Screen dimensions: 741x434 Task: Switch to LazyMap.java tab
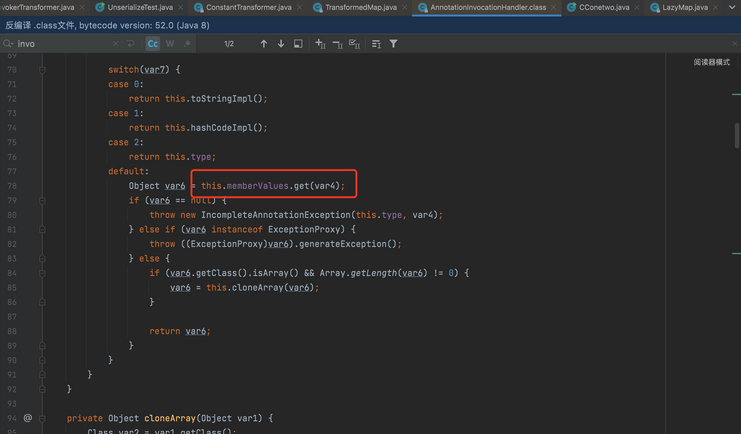point(684,7)
